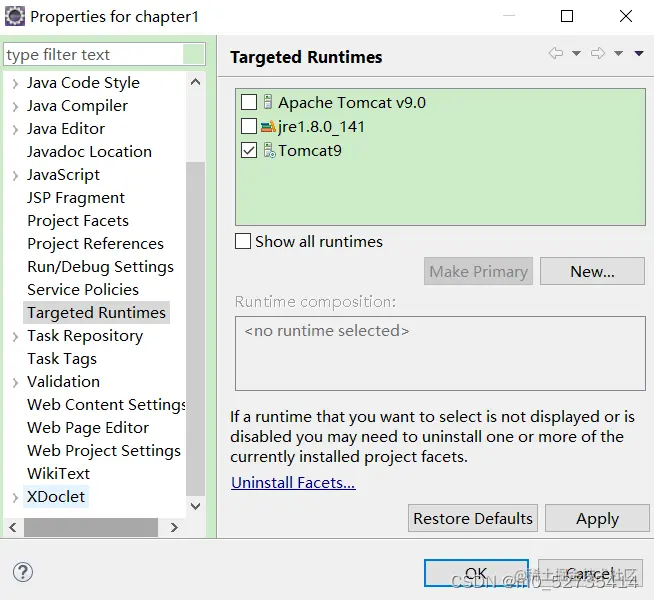Open Web Project Settings page

pos(104,451)
